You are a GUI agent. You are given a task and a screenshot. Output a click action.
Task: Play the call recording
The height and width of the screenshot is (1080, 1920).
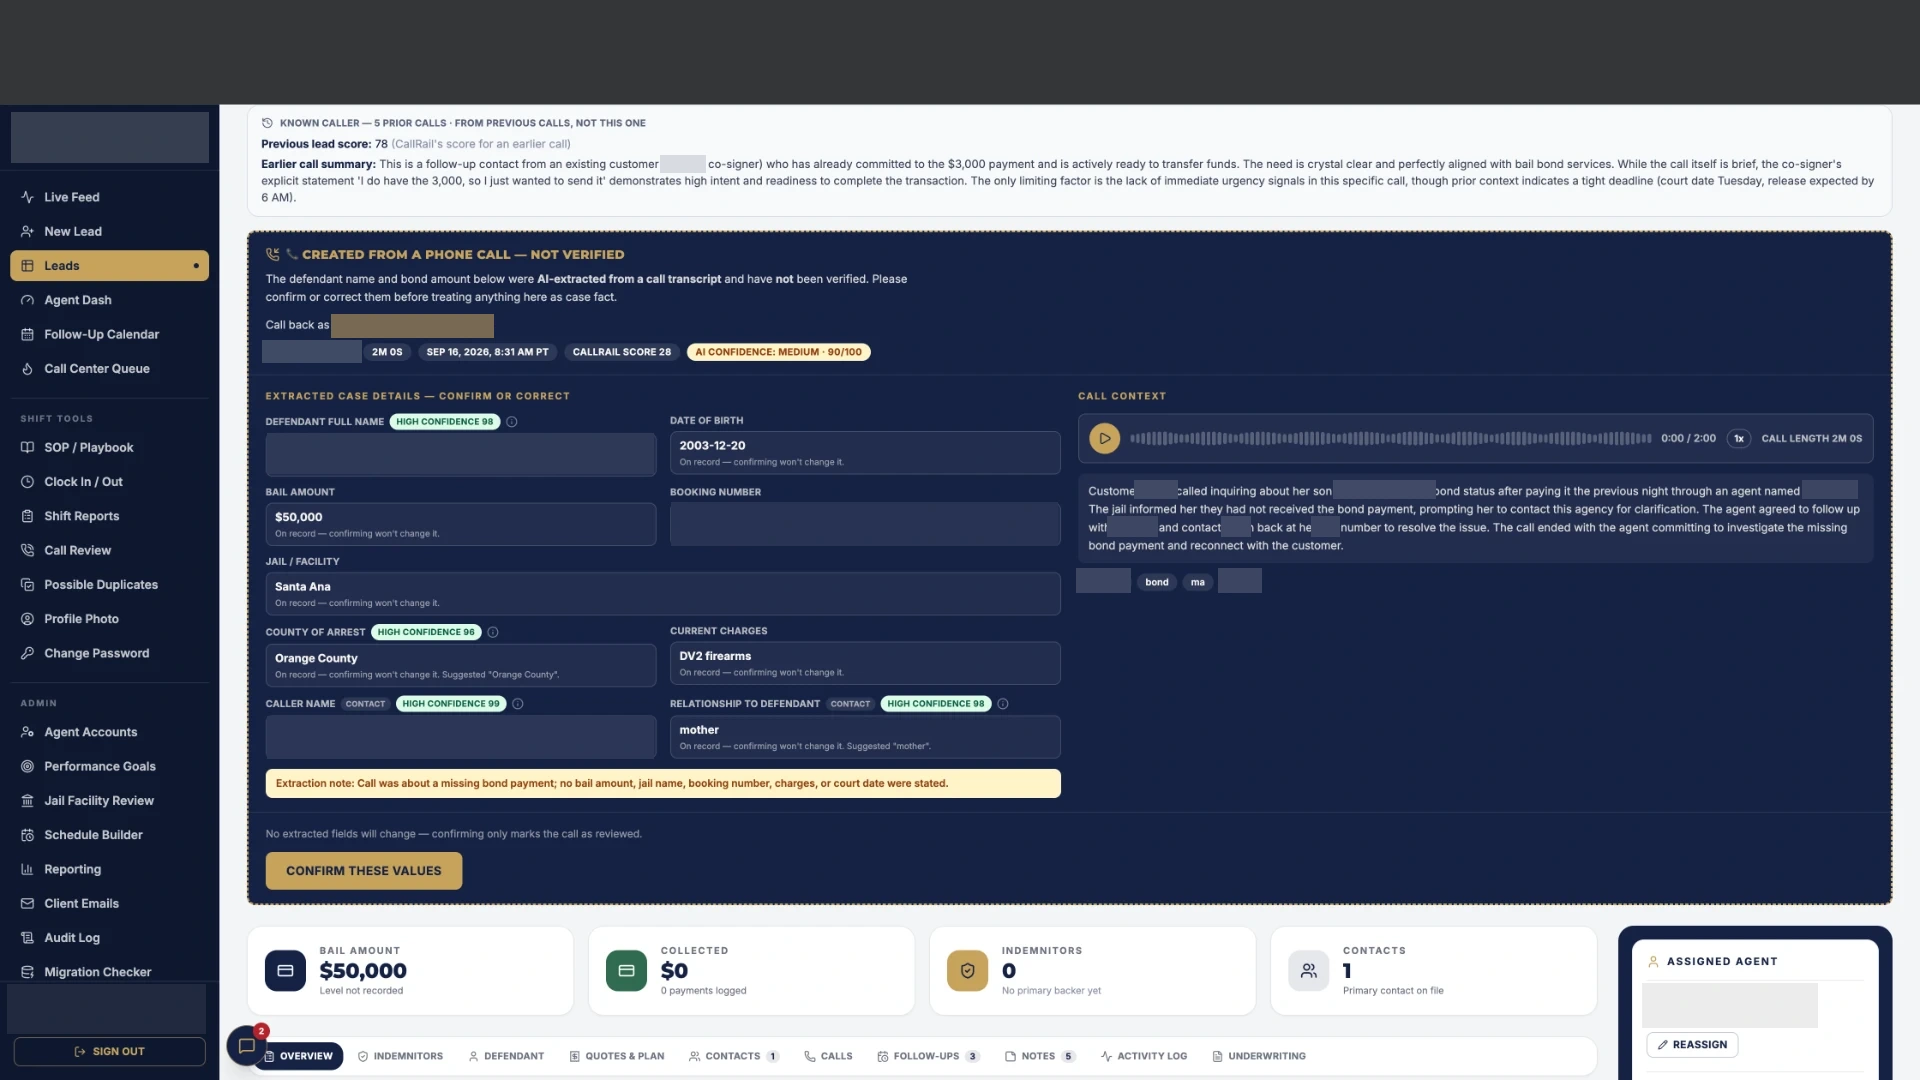coord(1104,438)
